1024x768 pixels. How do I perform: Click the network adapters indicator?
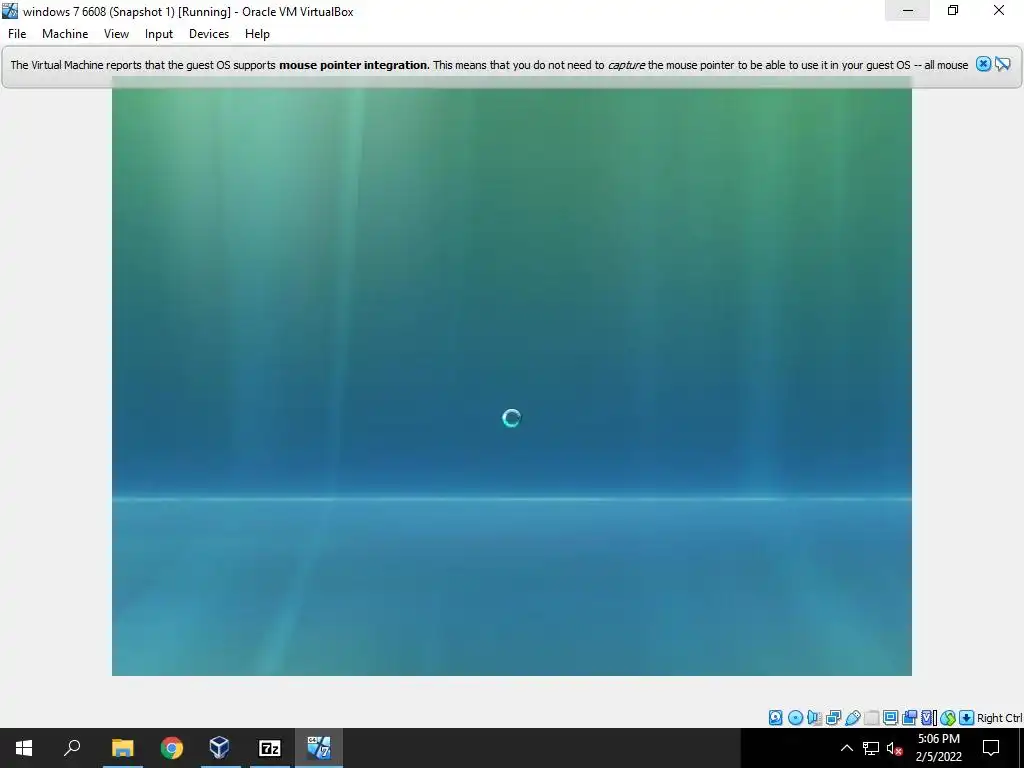[x=833, y=718]
